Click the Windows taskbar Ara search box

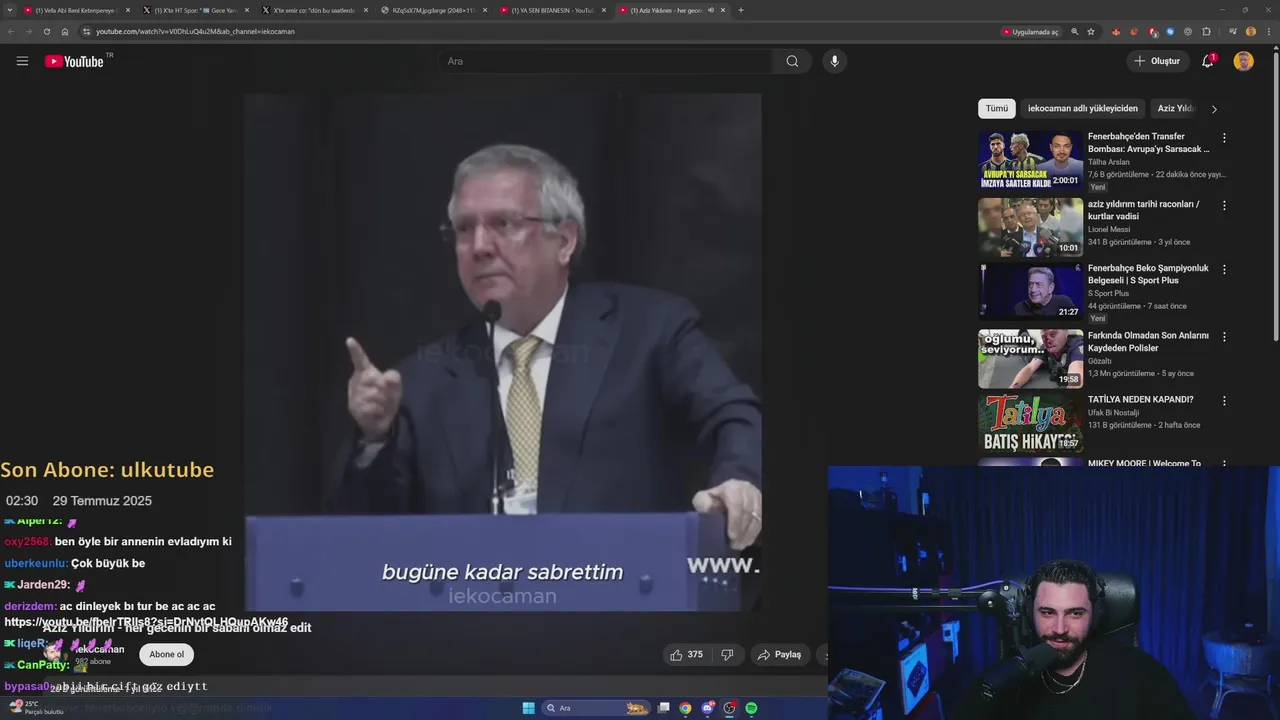597,708
